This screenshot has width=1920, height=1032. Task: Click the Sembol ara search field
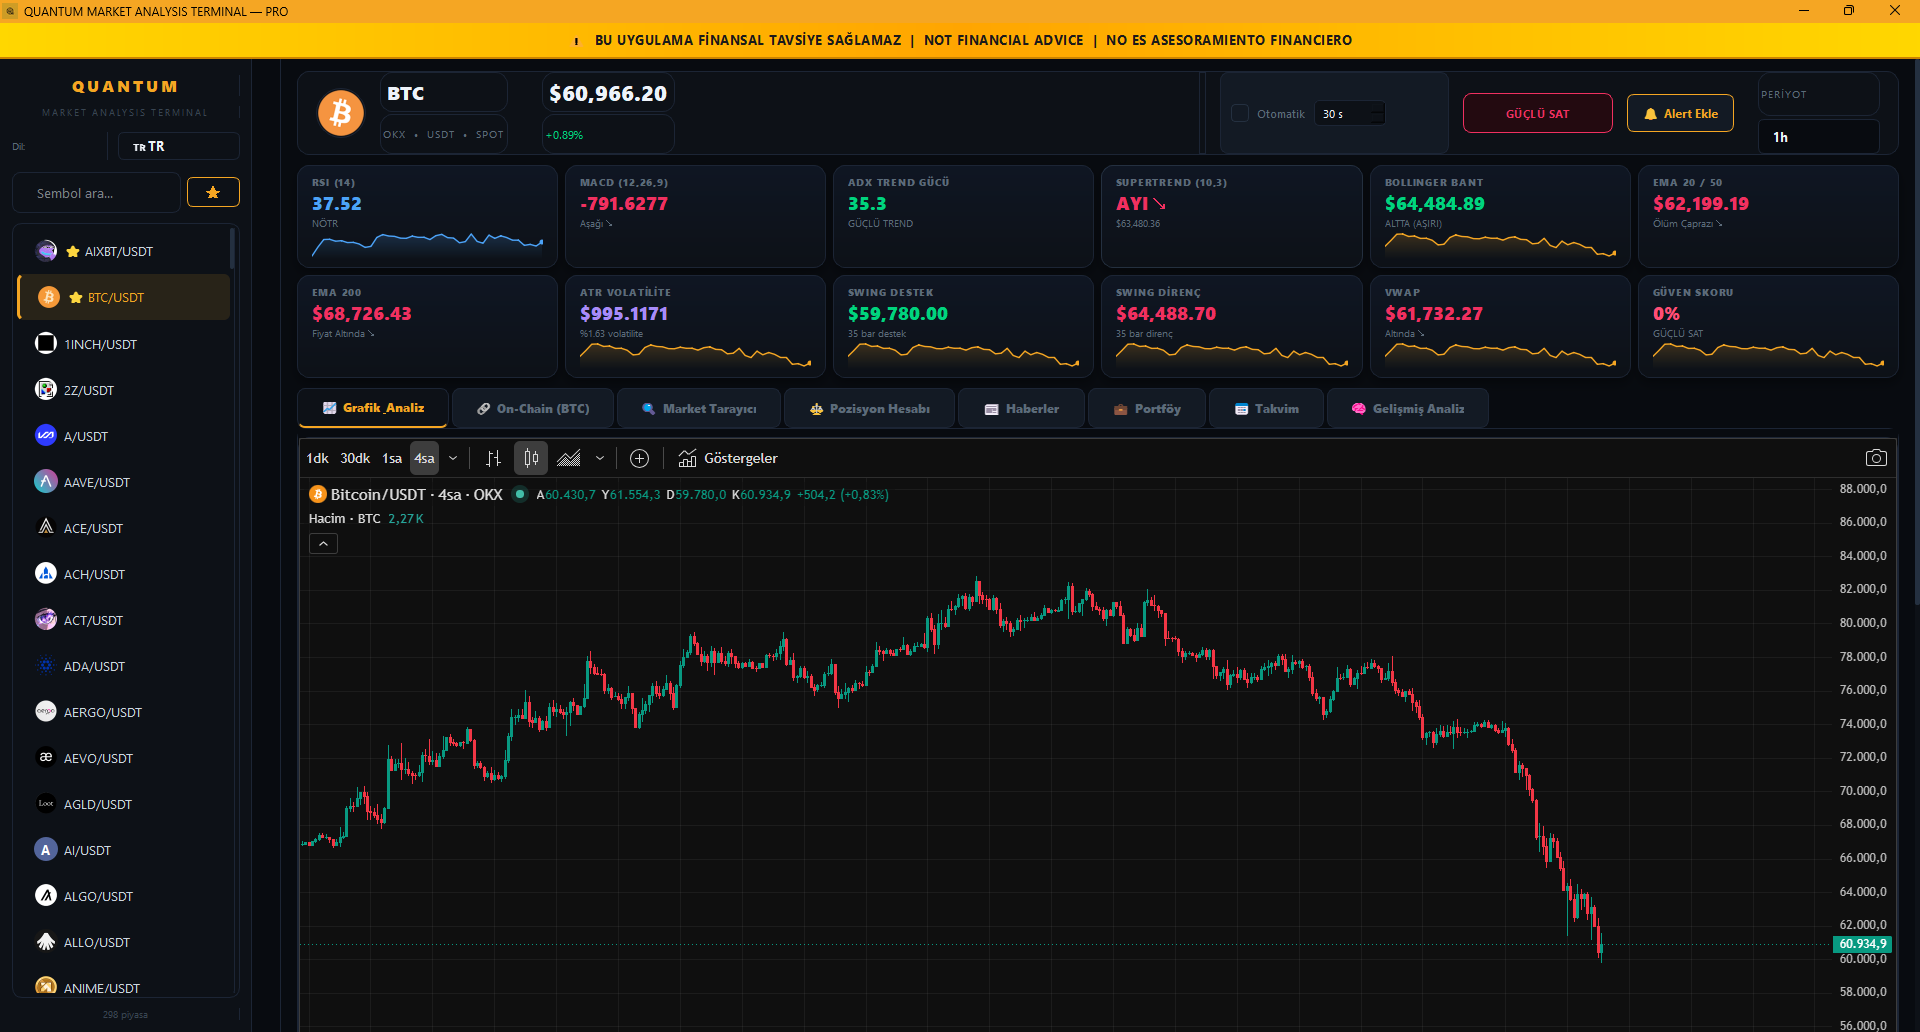[x=96, y=192]
